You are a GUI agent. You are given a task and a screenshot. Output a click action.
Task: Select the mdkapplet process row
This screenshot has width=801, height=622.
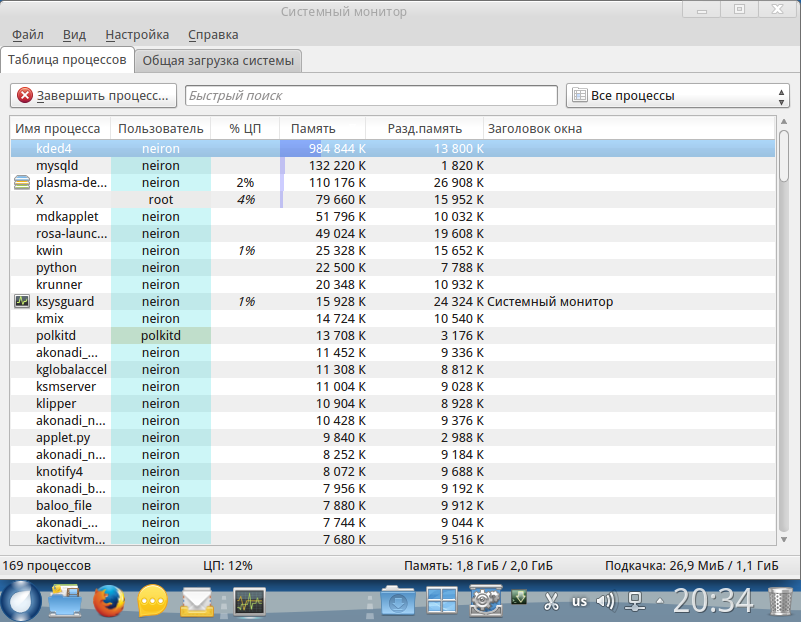tap(392, 217)
